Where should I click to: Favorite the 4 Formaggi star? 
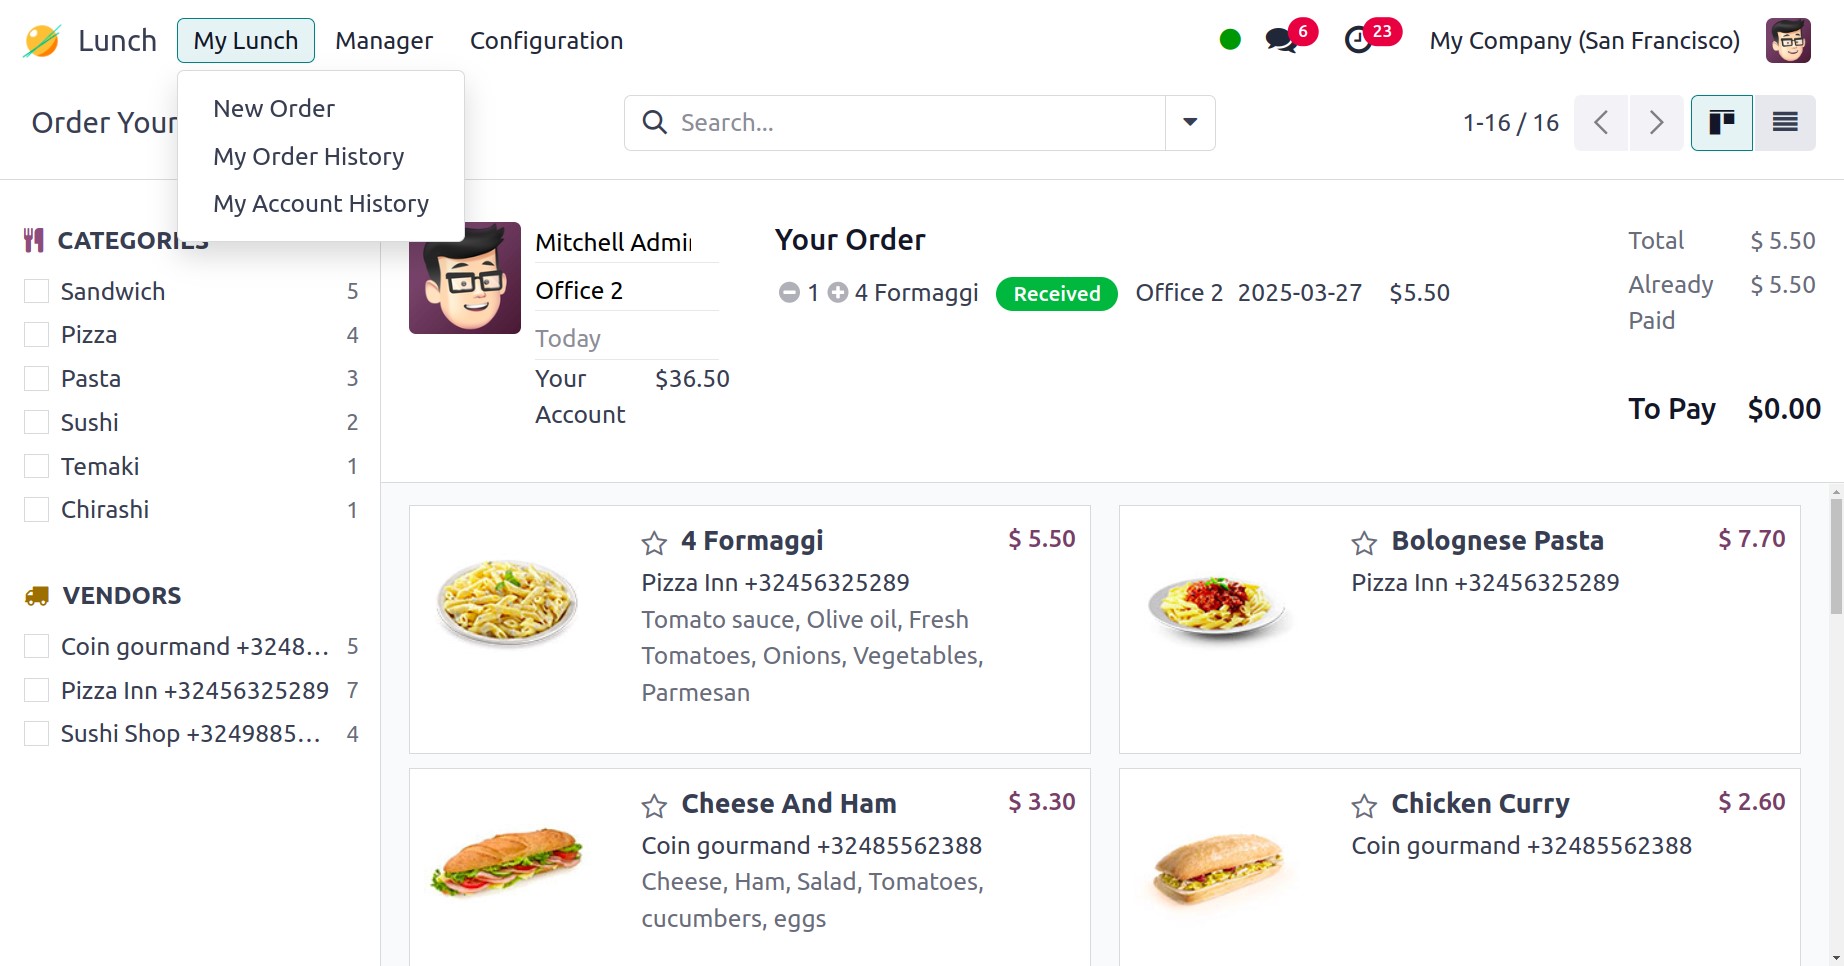654,543
